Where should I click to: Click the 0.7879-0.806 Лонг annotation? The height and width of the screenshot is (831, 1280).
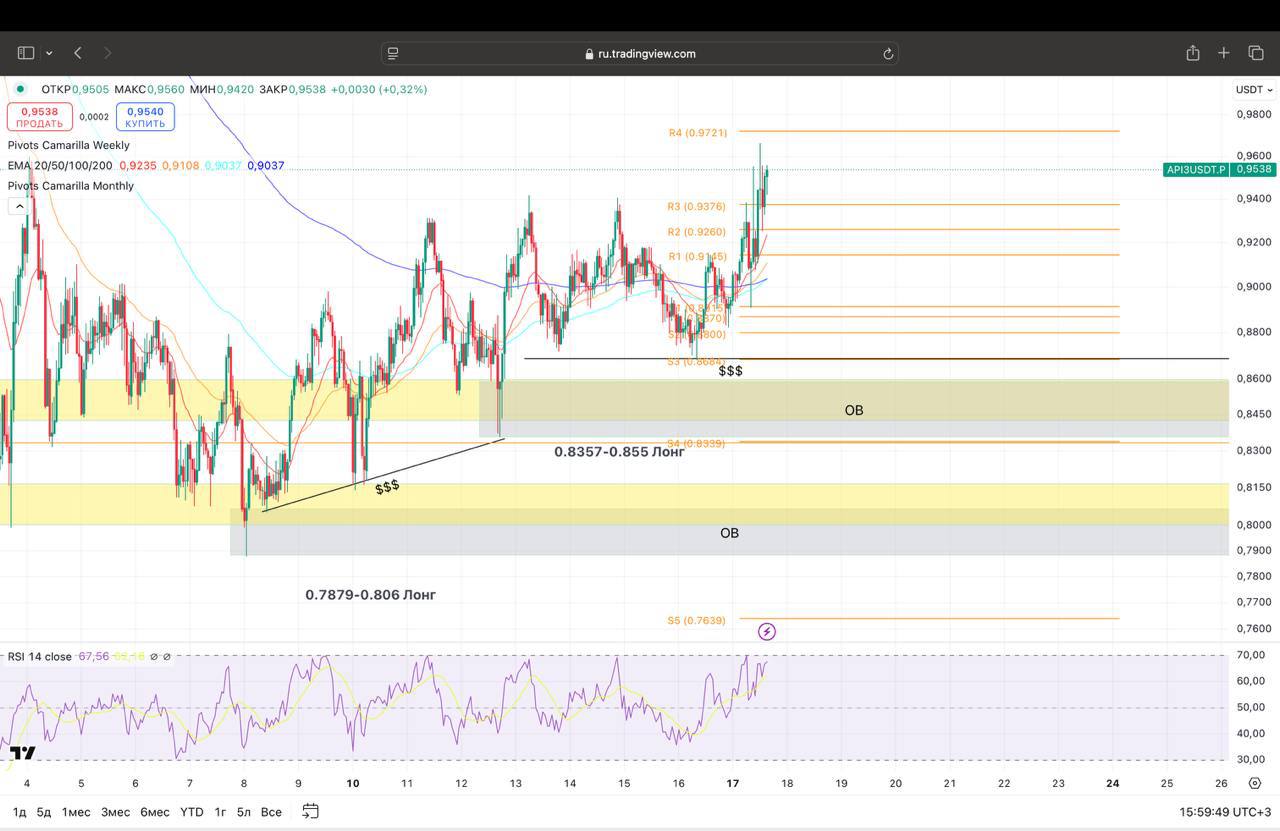coord(371,595)
